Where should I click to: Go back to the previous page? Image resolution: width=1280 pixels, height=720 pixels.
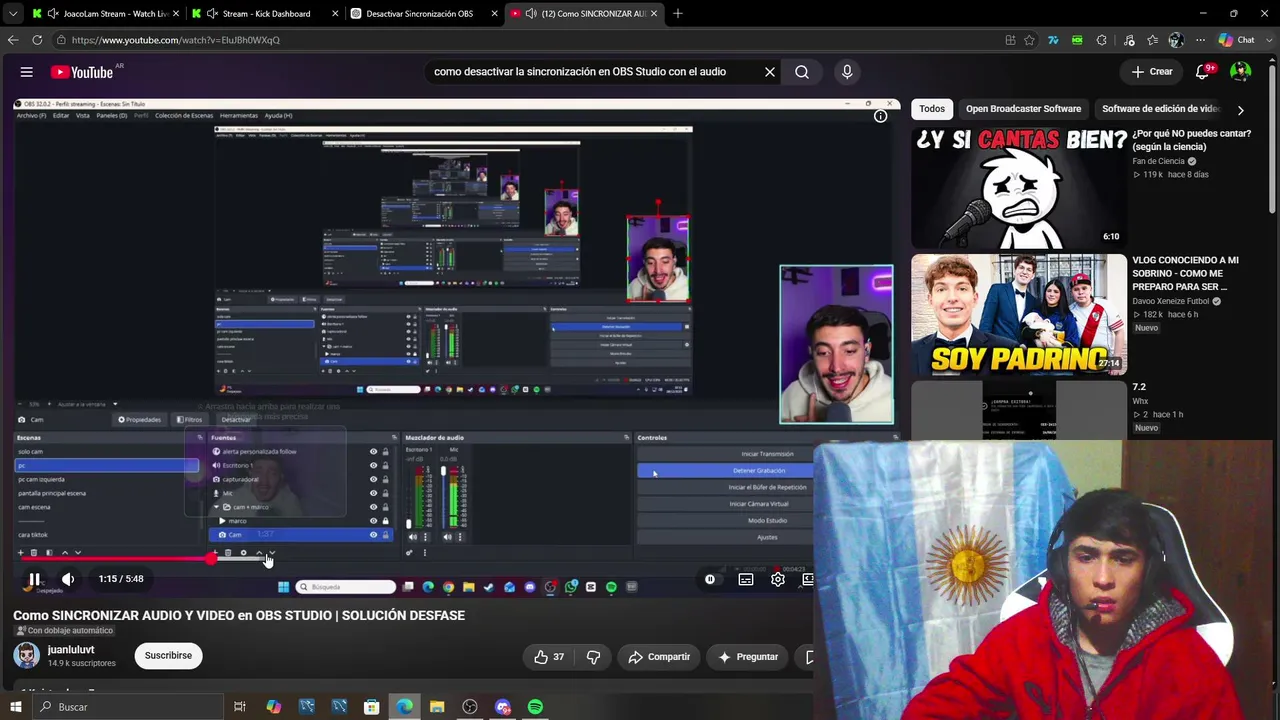pos(13,40)
